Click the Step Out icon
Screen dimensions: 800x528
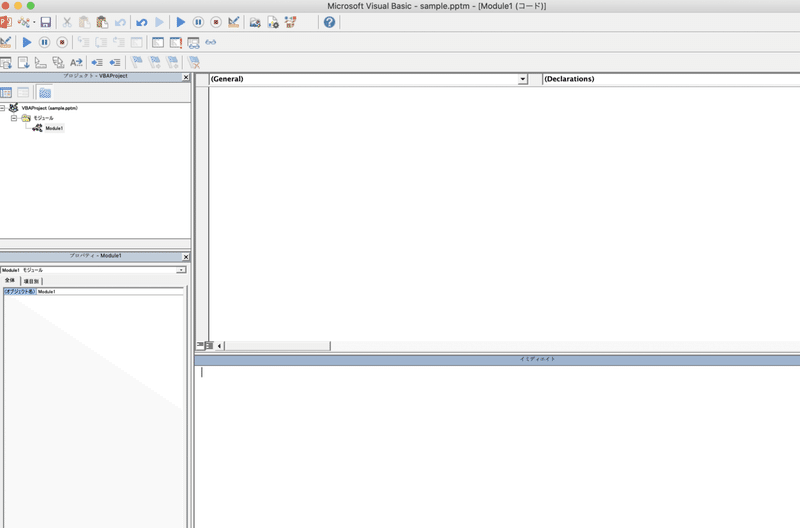click(119, 42)
